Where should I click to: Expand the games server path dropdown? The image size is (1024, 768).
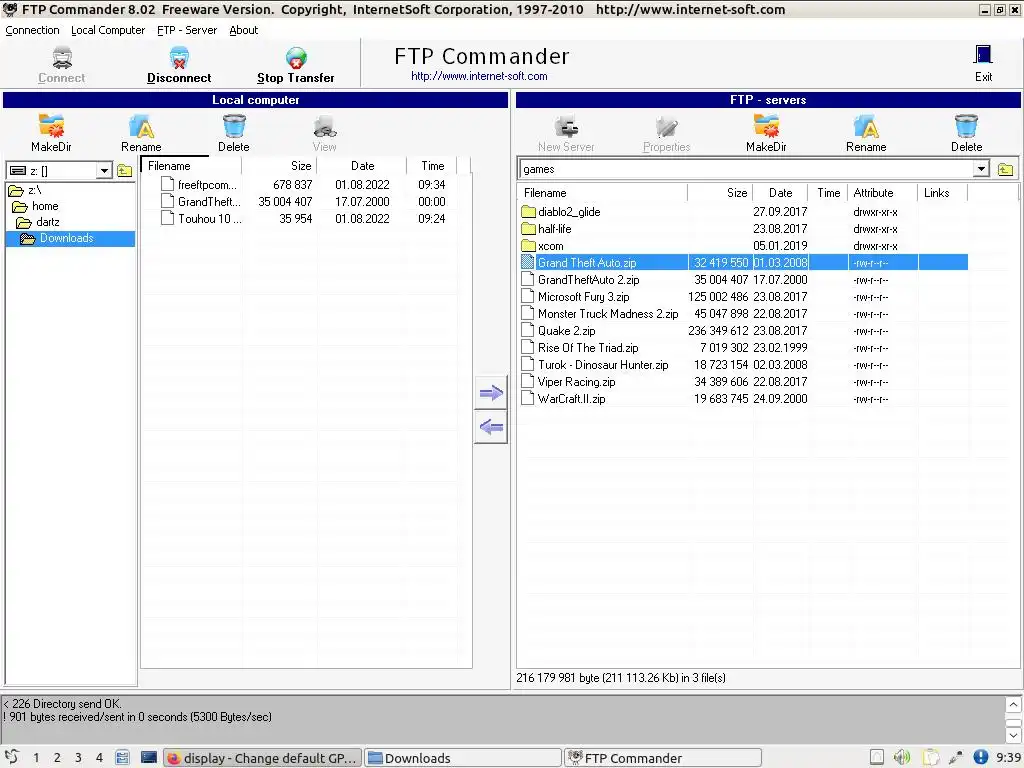[x=981, y=169]
